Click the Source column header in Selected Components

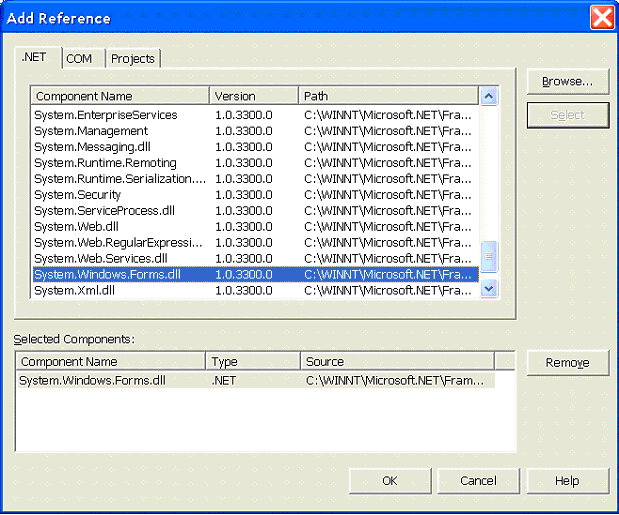point(398,361)
